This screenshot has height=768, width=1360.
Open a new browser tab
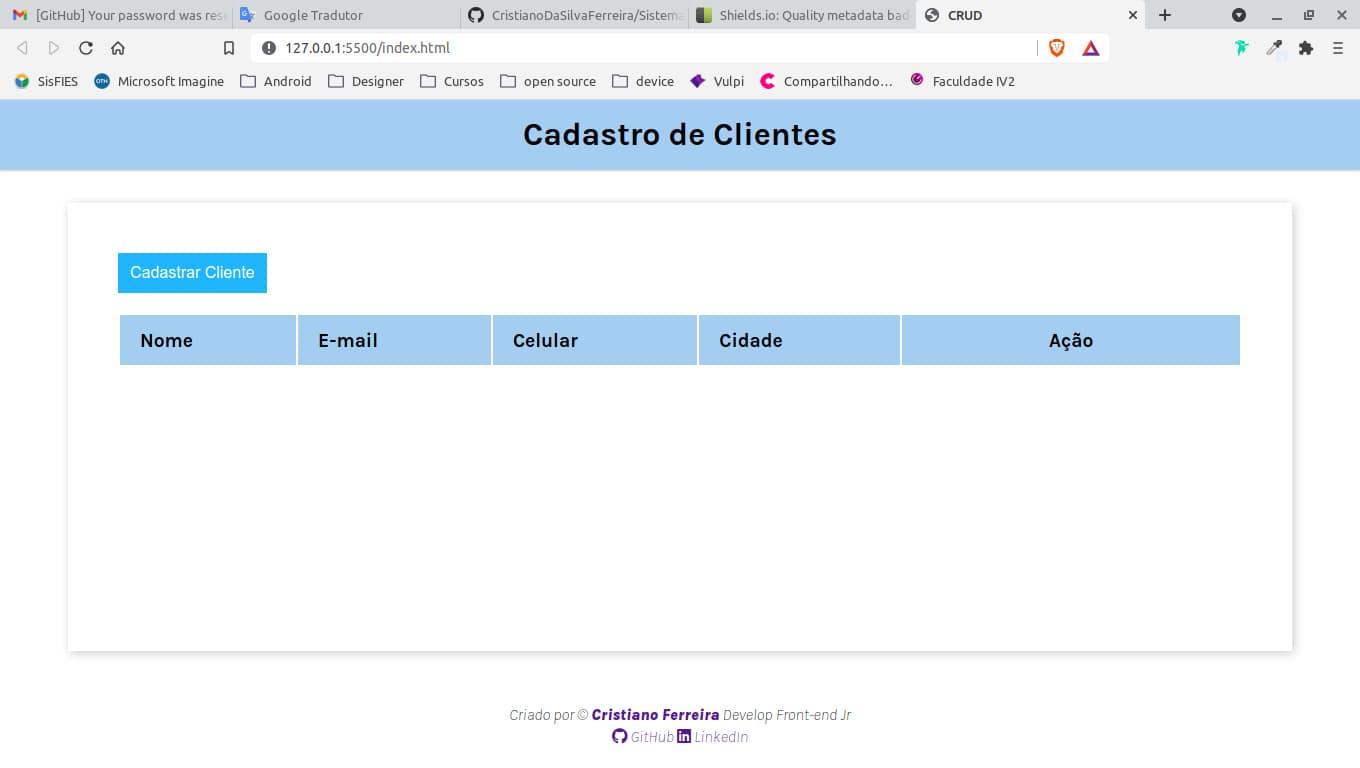tap(1164, 15)
